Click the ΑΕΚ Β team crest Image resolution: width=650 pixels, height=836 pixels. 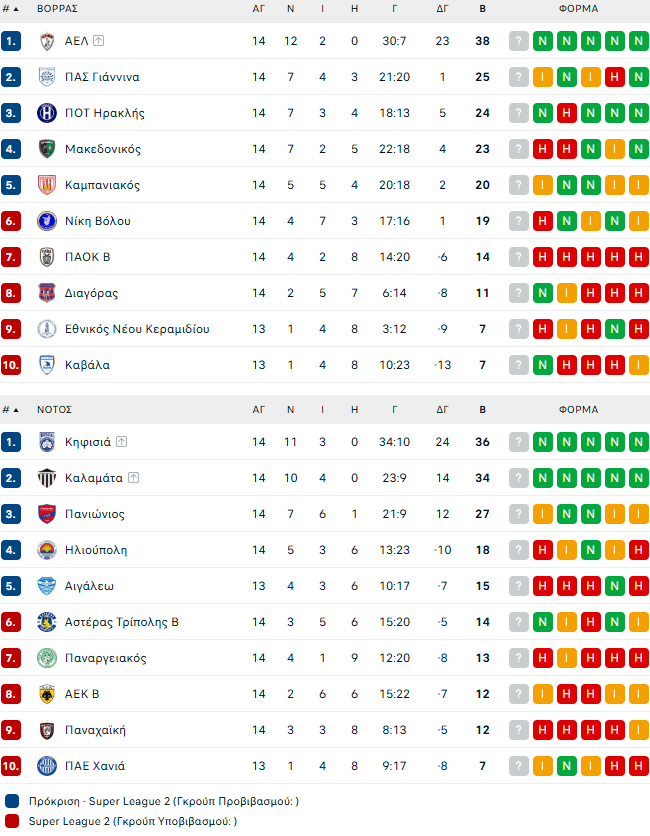point(46,694)
